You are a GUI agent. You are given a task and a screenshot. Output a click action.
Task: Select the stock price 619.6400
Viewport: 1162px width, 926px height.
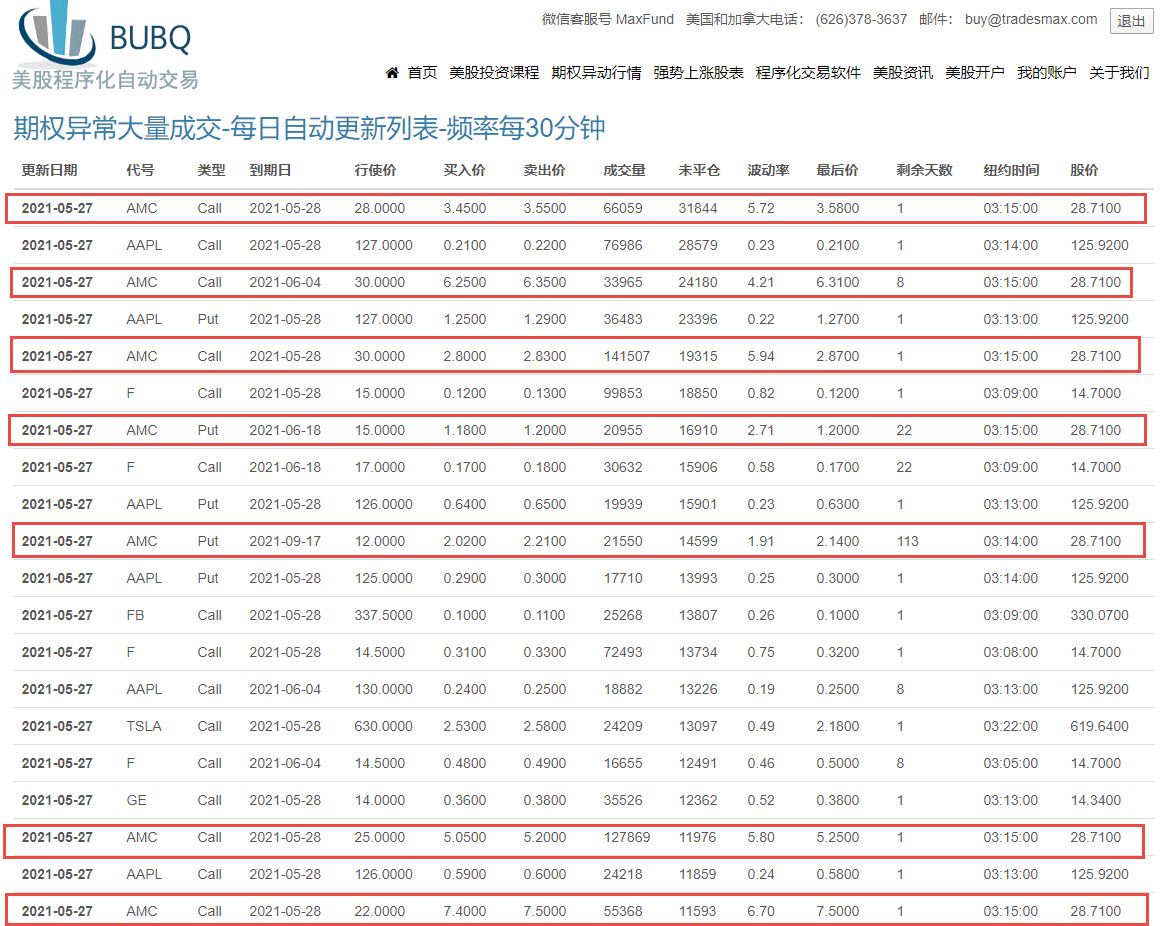(x=1100, y=727)
